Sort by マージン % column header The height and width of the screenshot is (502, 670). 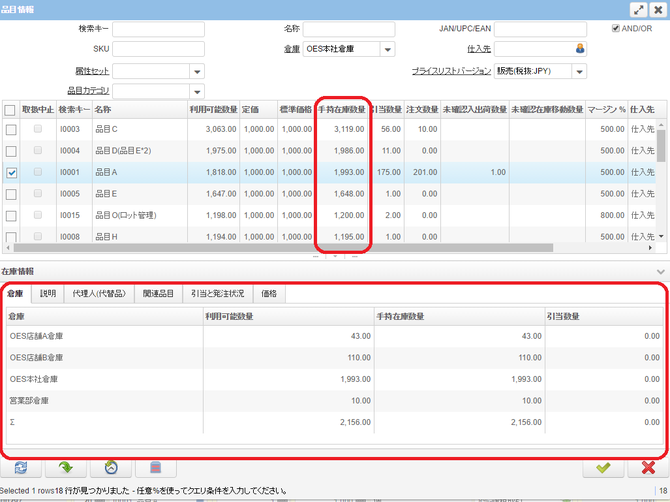(x=606, y=110)
